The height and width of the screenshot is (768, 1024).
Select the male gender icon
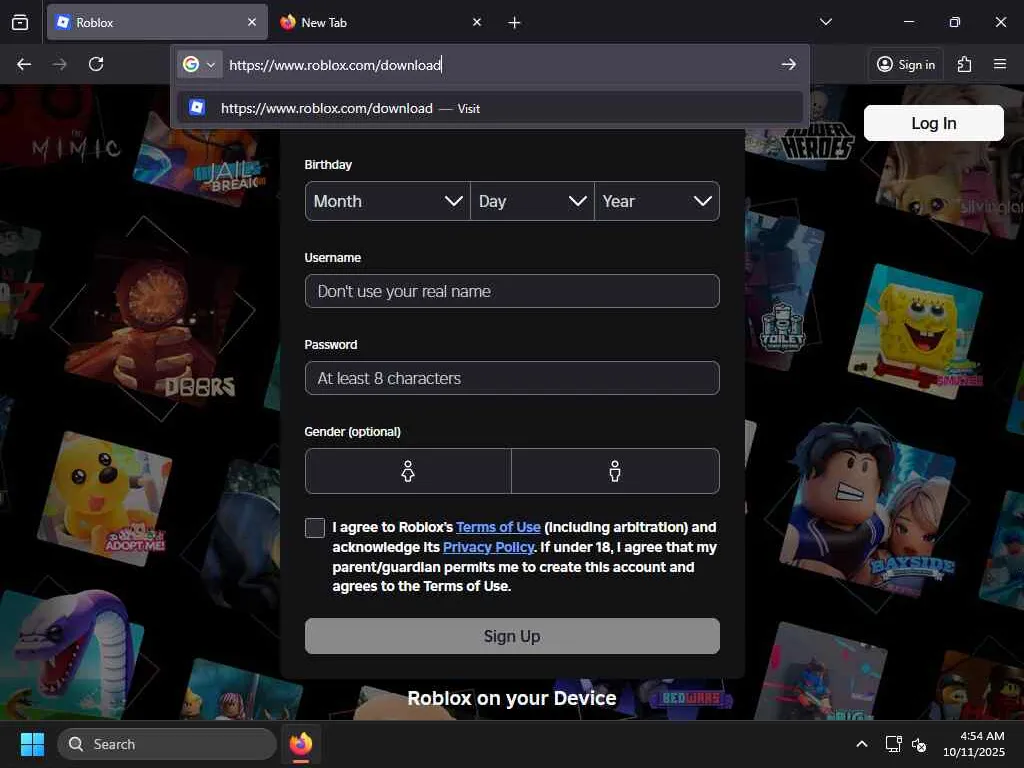click(615, 471)
